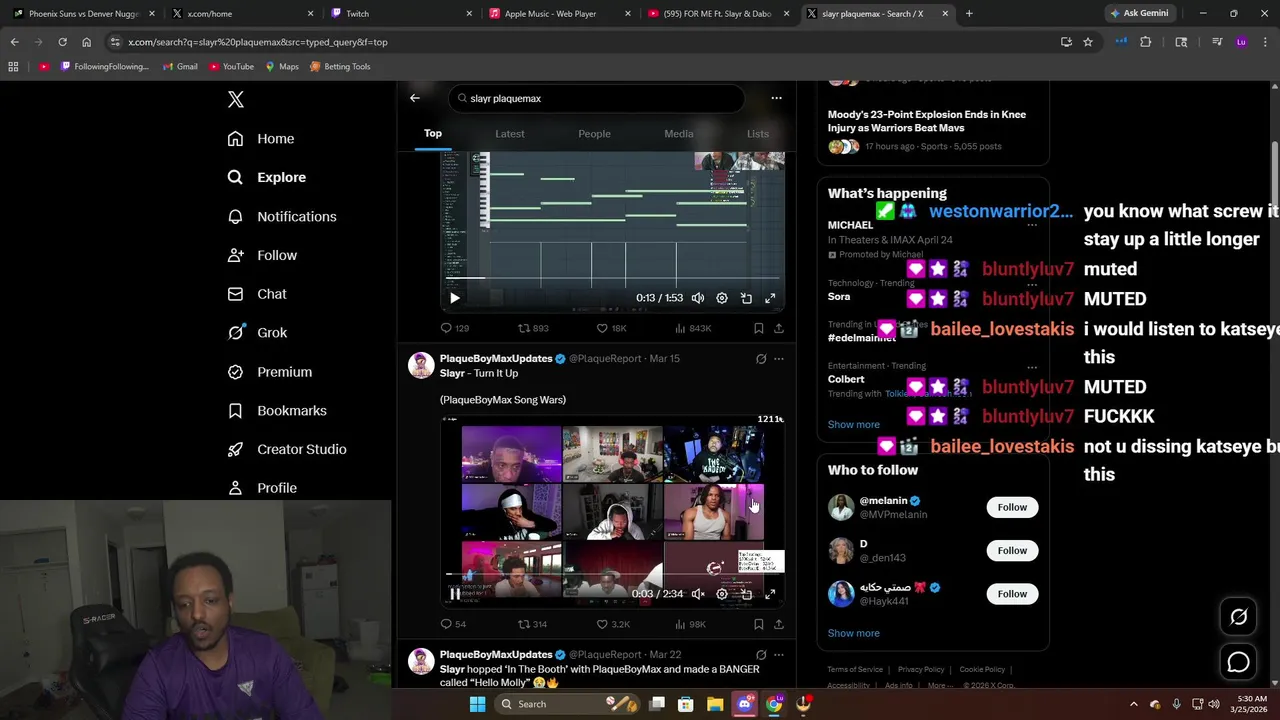The height and width of the screenshot is (720, 1280).
Task: Switch to the People search tab
Action: 594,134
